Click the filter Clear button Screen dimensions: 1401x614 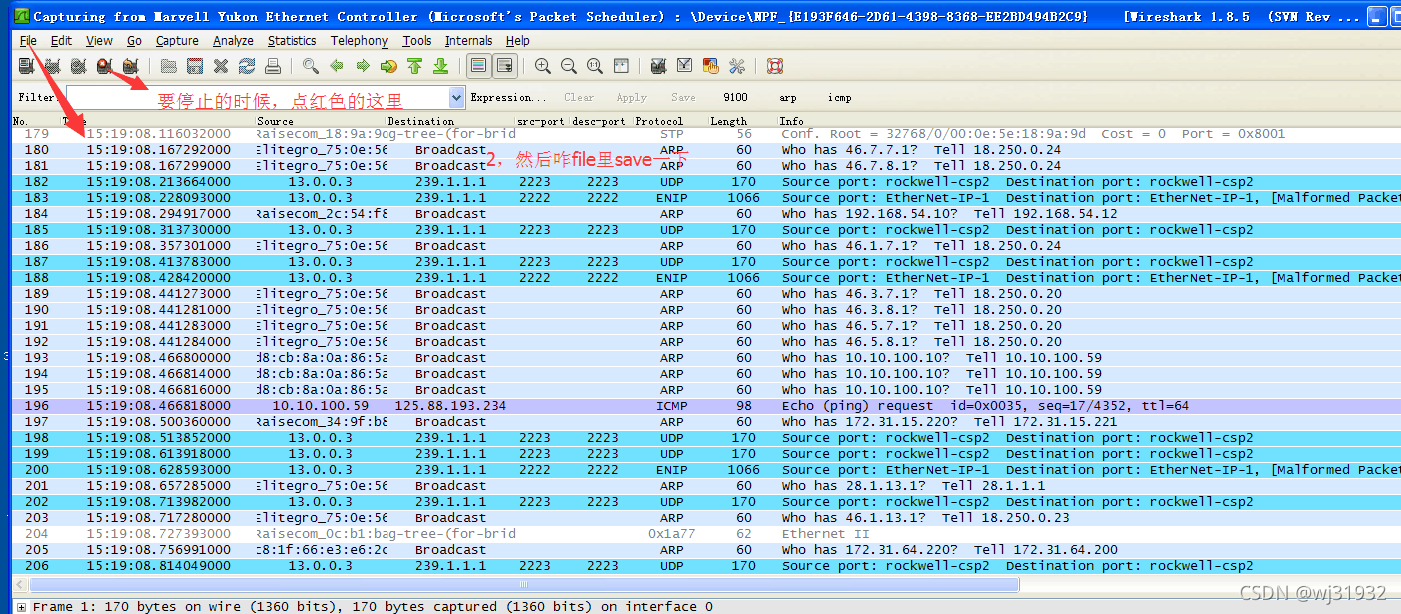click(579, 97)
